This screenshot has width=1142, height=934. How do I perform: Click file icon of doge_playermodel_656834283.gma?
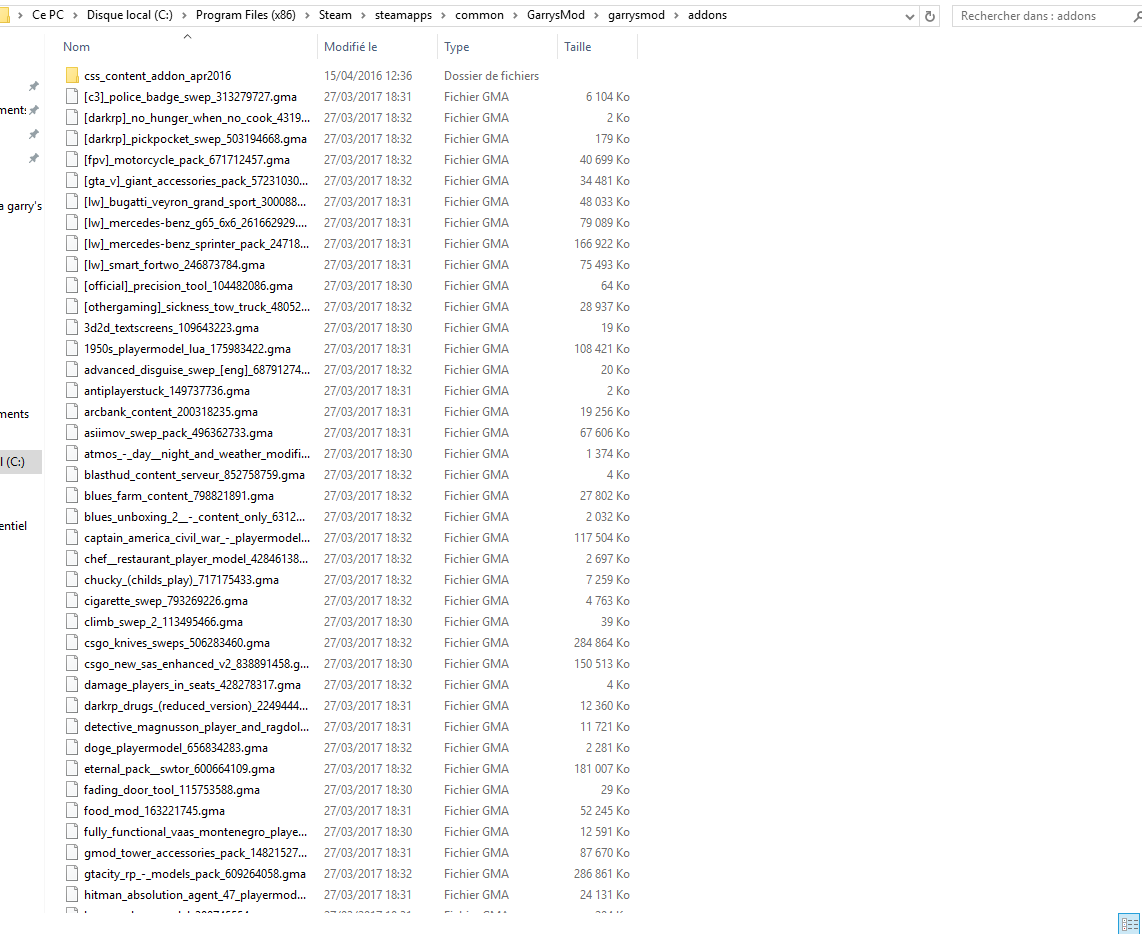(71, 747)
